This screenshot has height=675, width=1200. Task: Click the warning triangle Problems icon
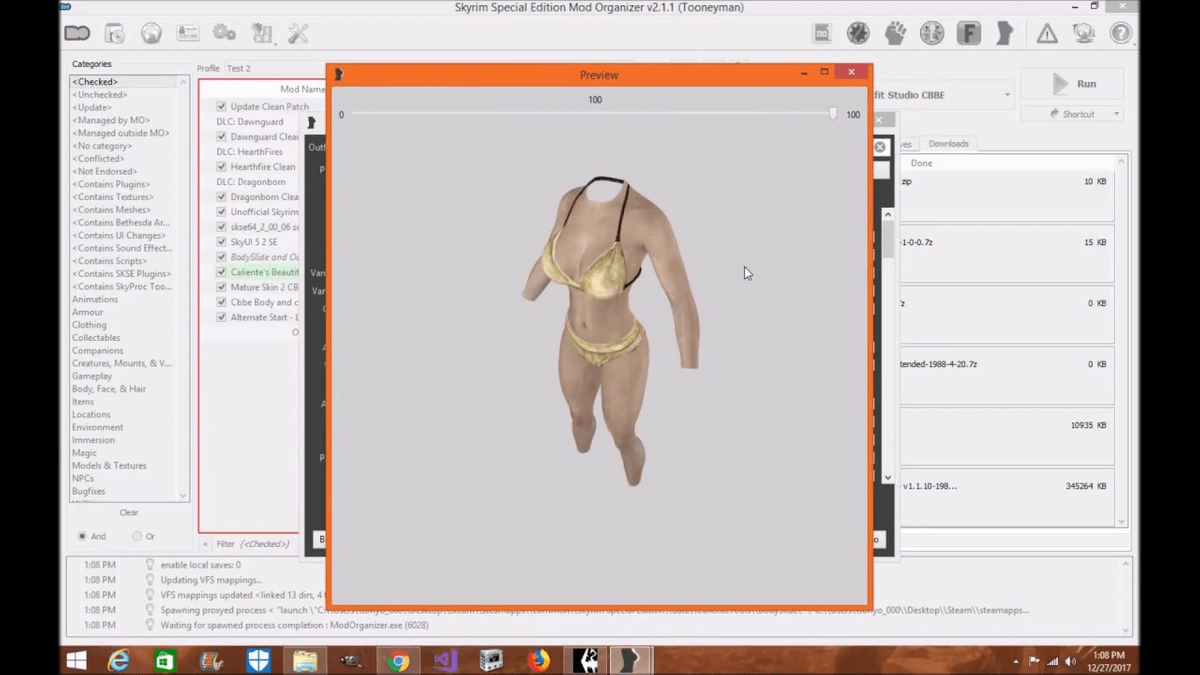click(1047, 34)
